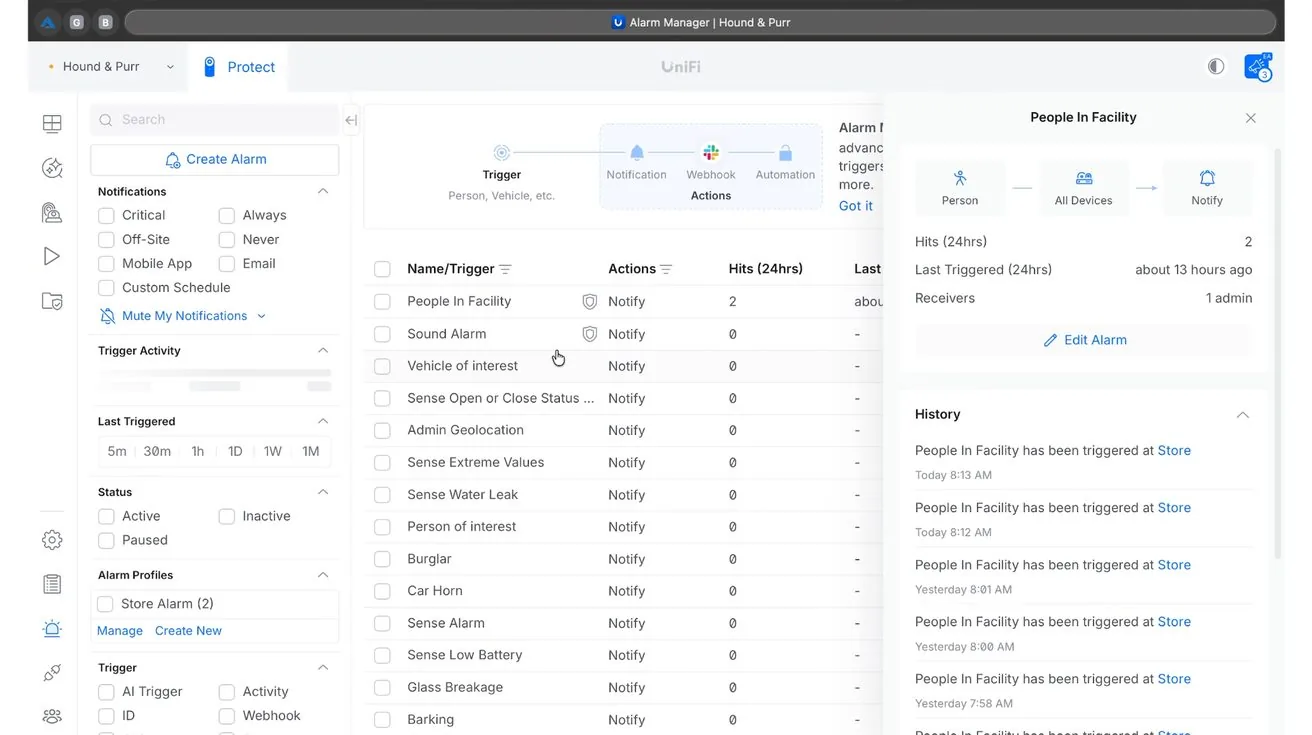Open the users group icon in sidebar
The image size is (1312, 735).
(x=52, y=716)
